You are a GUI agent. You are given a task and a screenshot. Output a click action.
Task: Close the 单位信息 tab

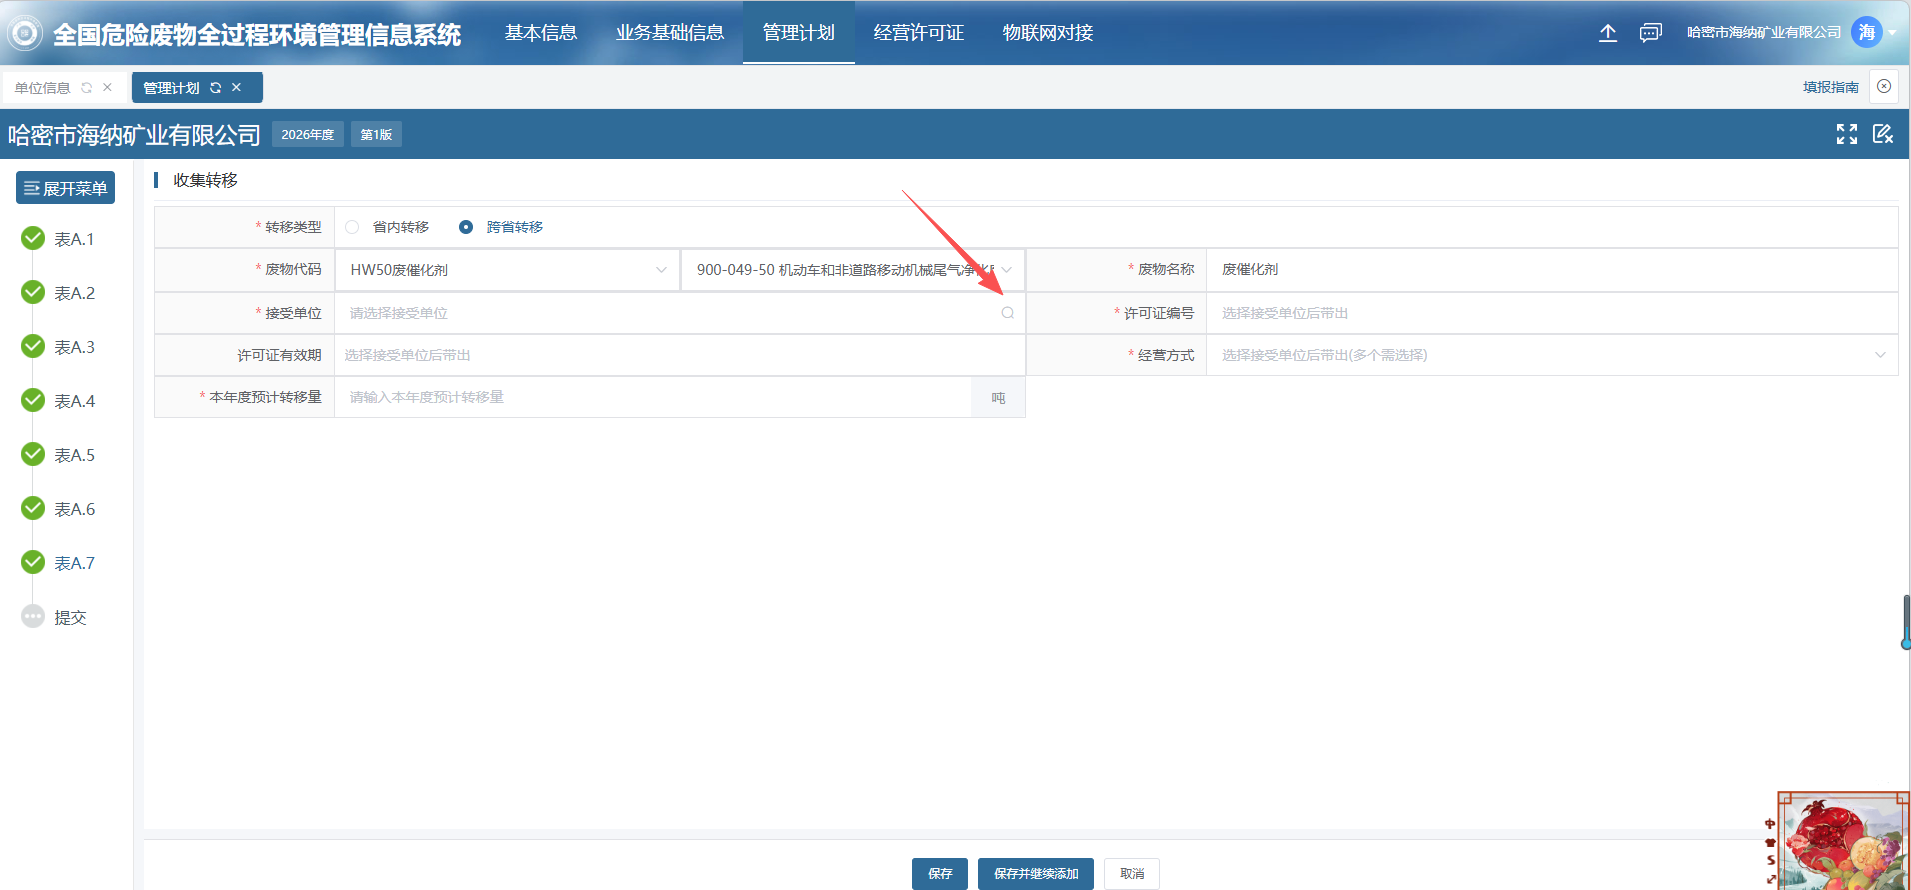[107, 88]
